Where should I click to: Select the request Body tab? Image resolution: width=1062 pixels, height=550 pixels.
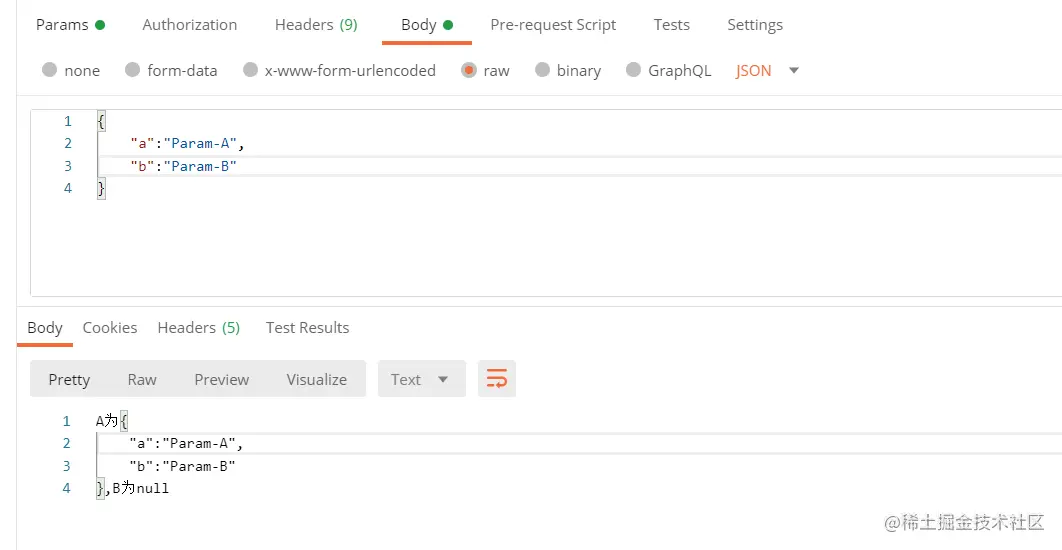427,25
